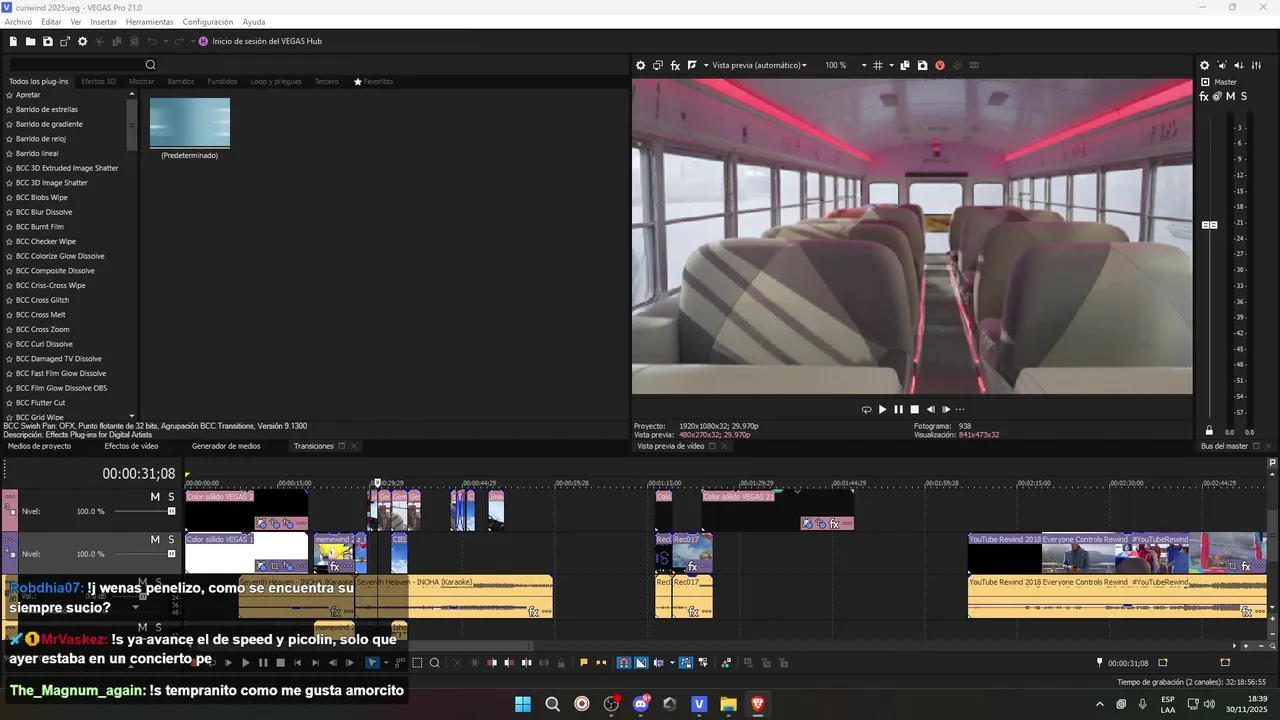Viewport: 1280px width, 720px height.
Task: Click the red V icon in preview toolbar
Action: 940,66
